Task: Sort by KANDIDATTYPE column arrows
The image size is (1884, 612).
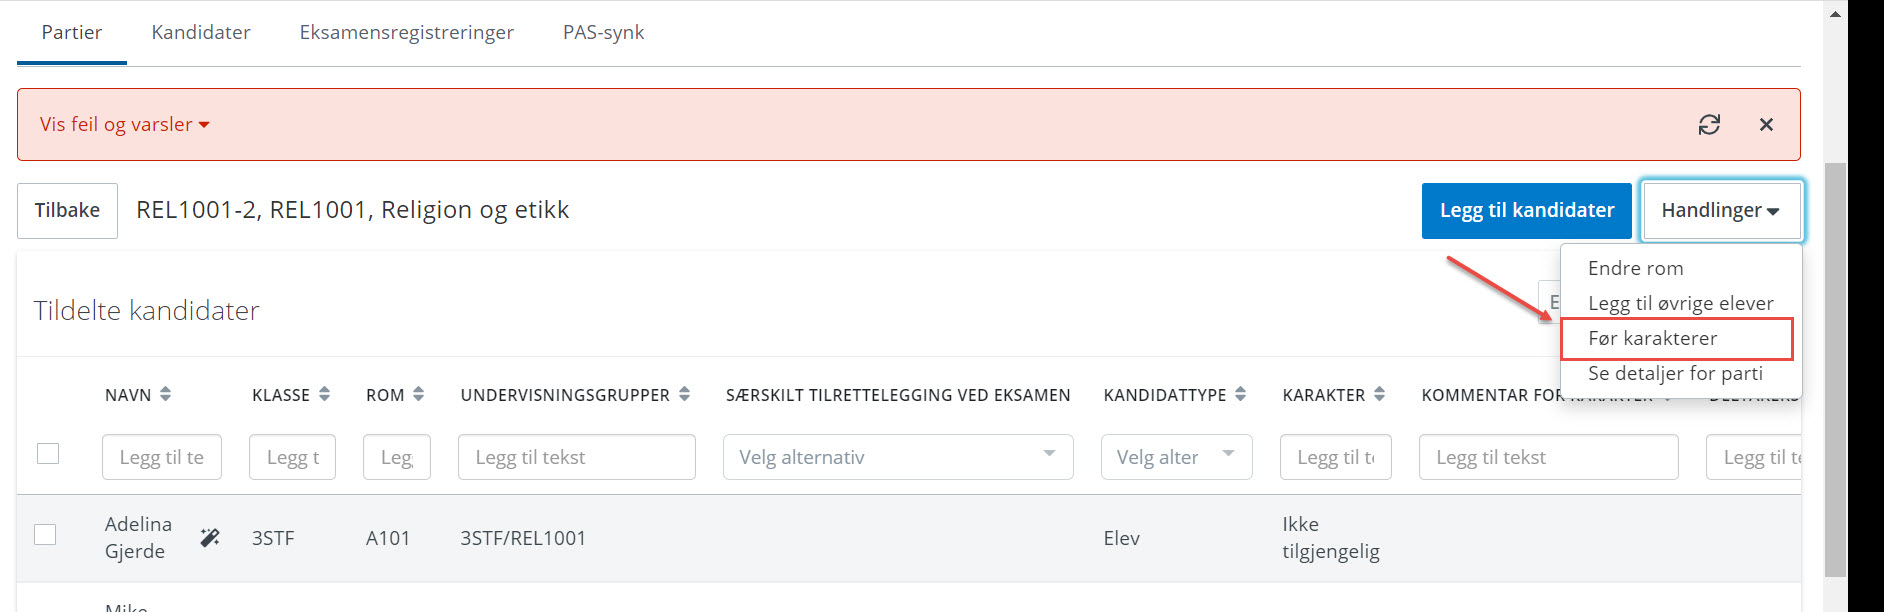Action: 1240,395
